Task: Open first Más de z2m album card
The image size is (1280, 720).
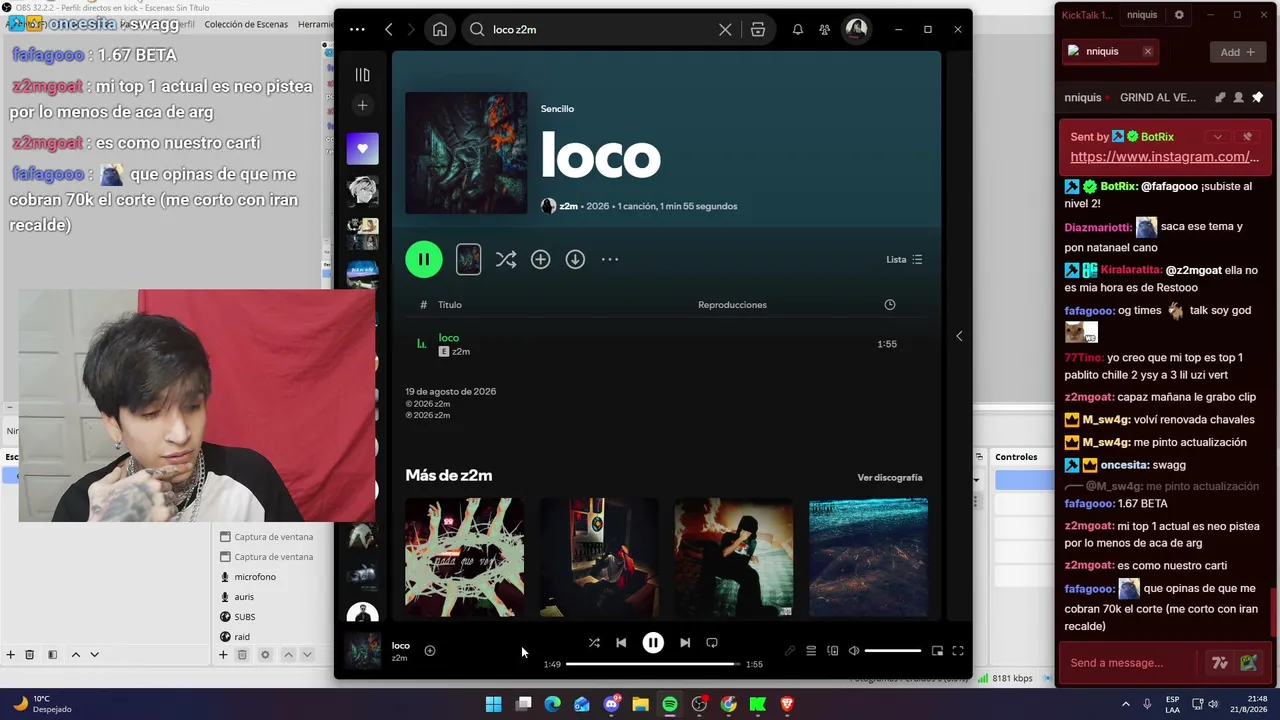Action: pyautogui.click(x=464, y=557)
